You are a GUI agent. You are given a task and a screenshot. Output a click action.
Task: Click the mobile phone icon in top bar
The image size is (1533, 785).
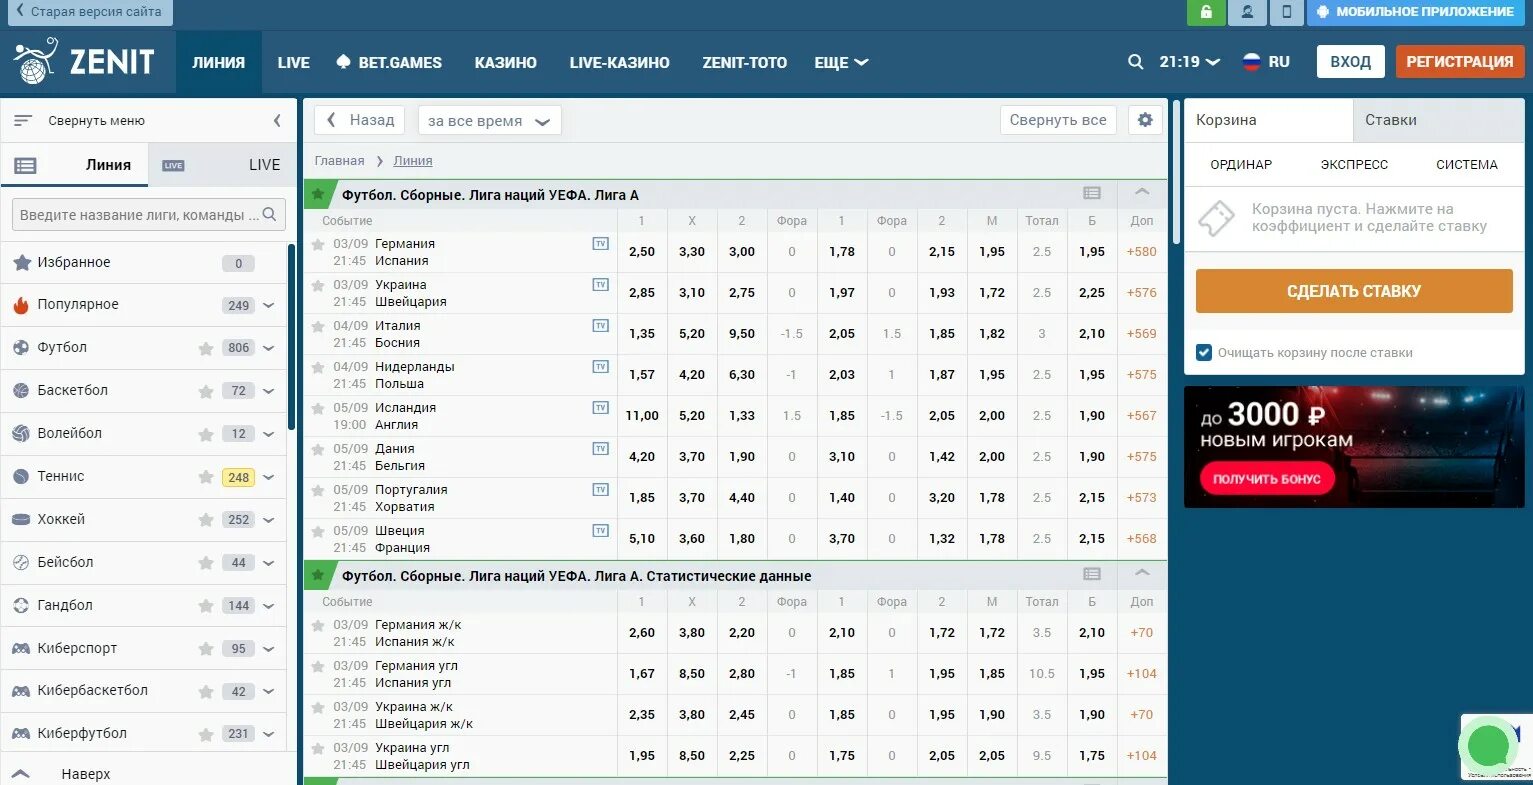1287,12
